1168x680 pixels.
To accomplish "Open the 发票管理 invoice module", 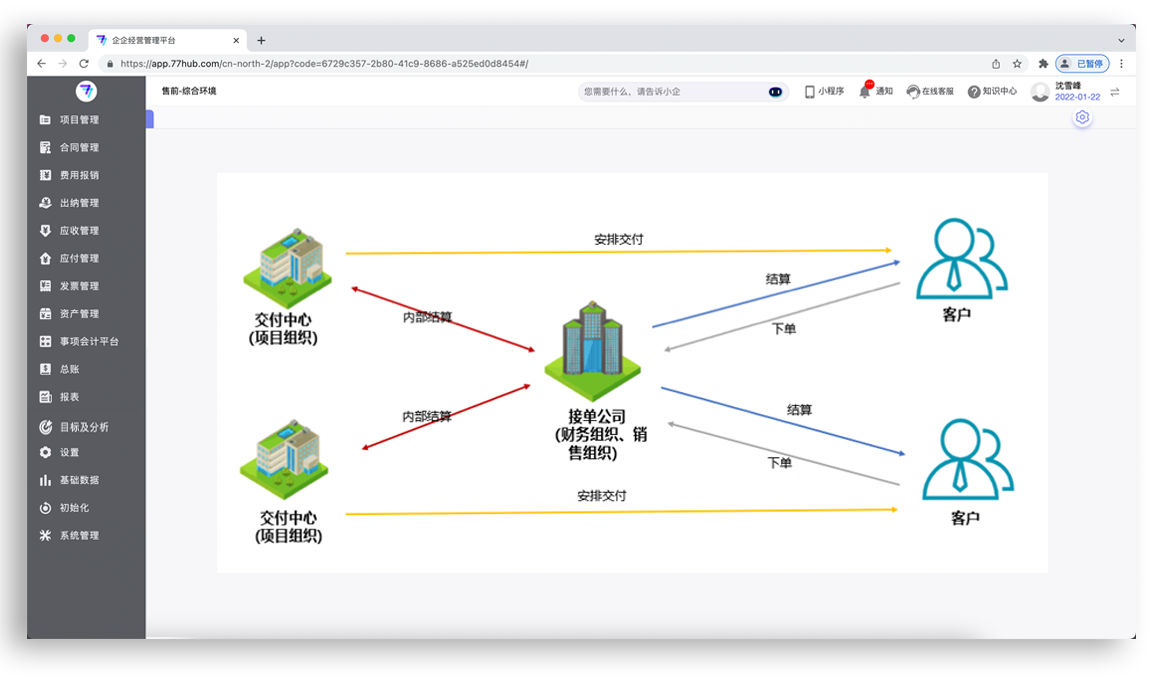I will point(78,286).
